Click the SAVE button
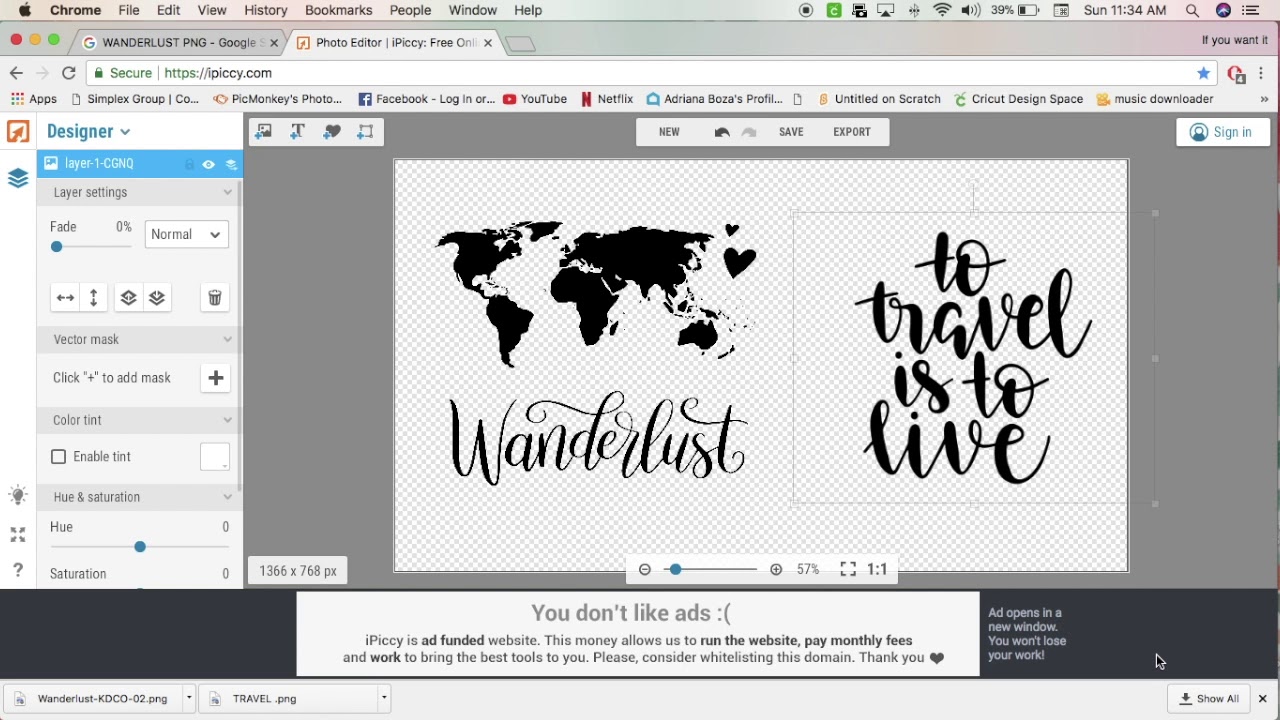This screenshot has height=720, width=1280. pyautogui.click(x=791, y=132)
